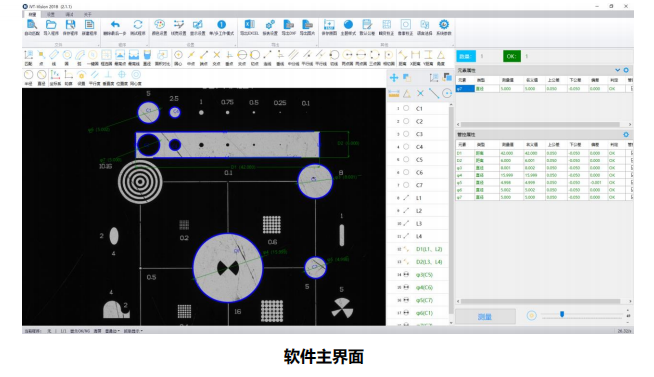Screen dimensions: 654x377
Task: Click the green OK counter label
Action: point(511,56)
